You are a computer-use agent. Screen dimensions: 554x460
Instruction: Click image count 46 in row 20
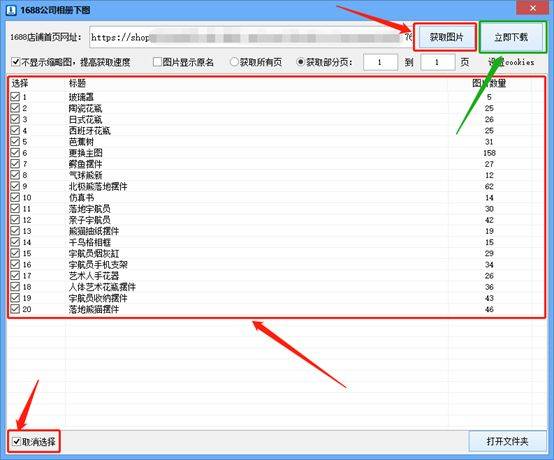[x=489, y=309]
